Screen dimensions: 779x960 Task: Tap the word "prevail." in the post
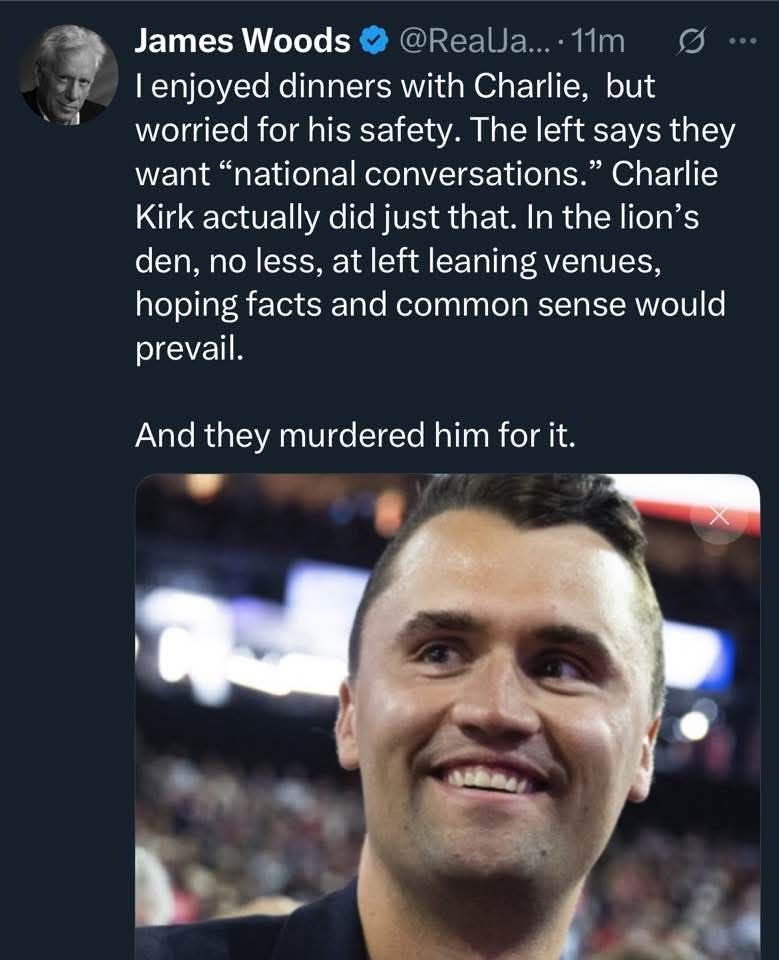[x=189, y=349]
